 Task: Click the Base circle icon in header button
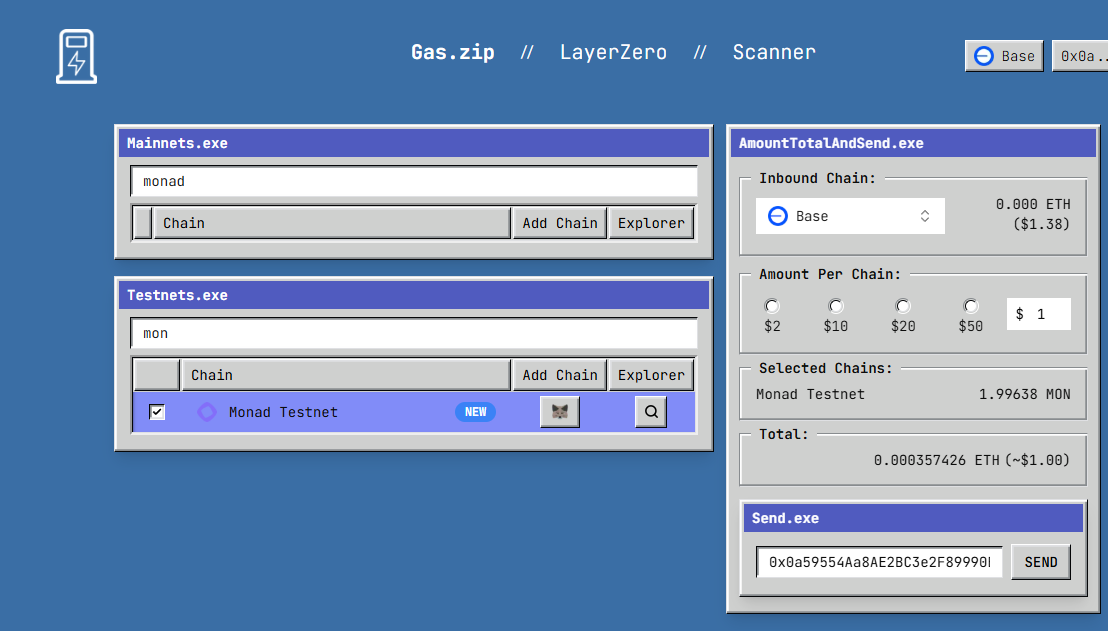[x=984, y=56]
